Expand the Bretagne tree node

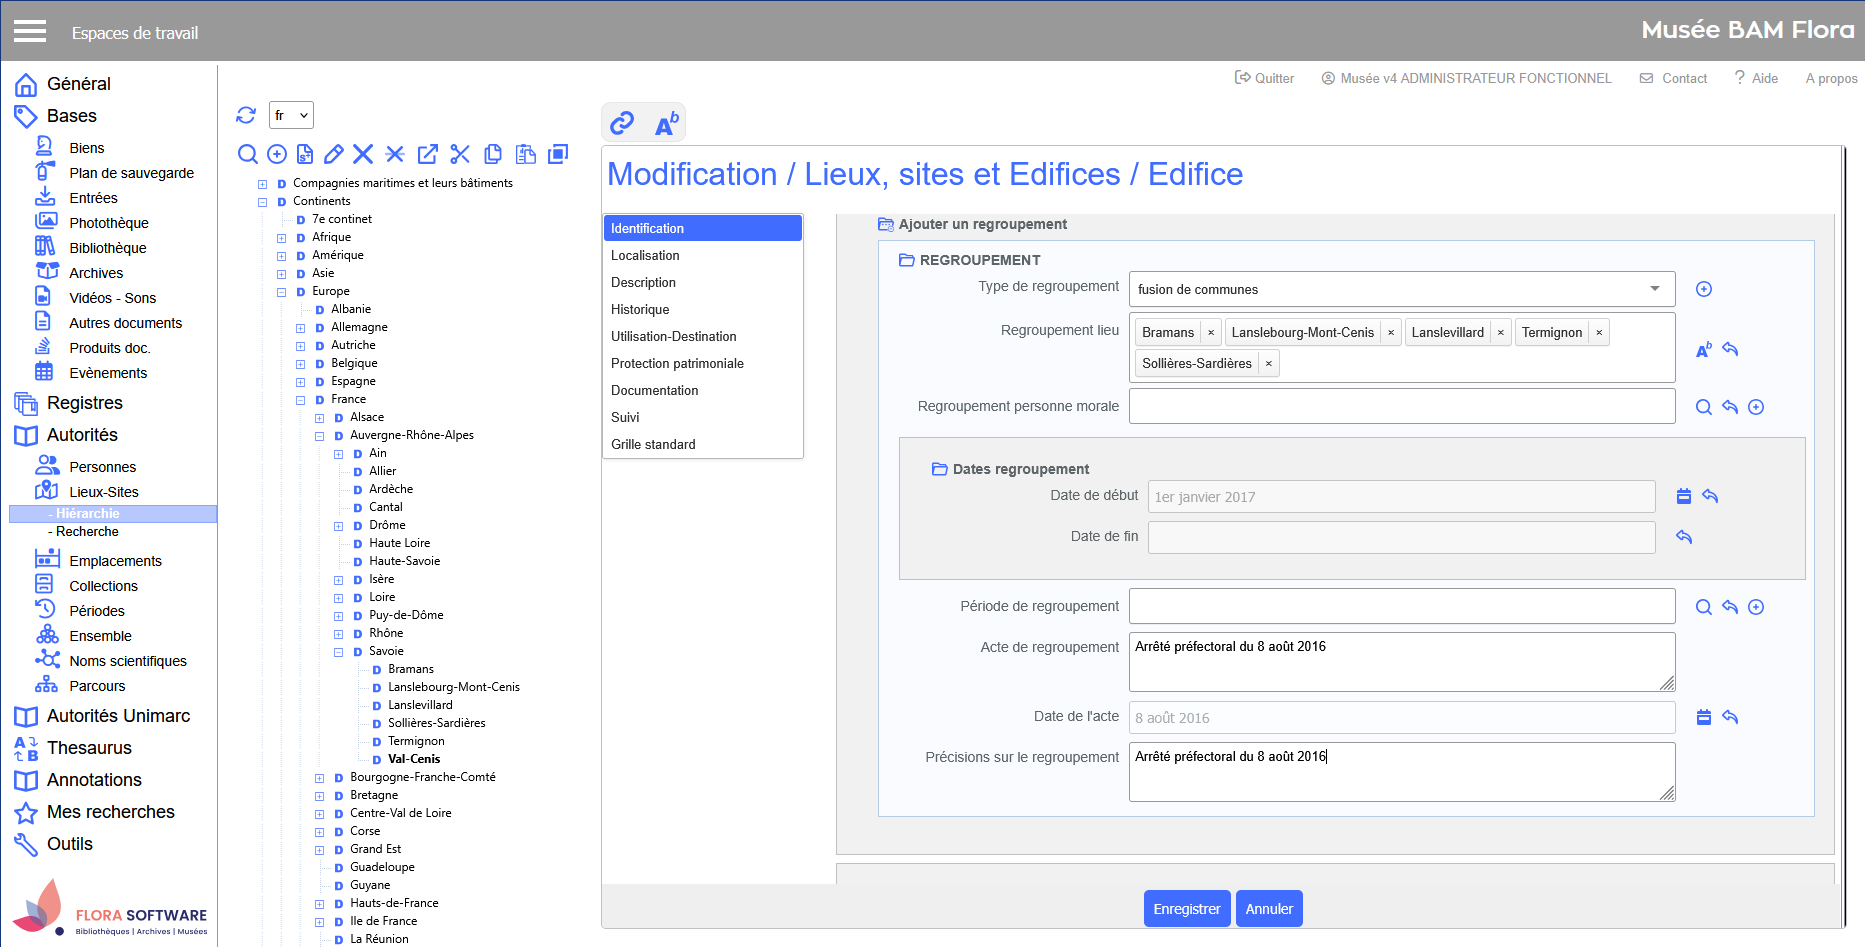(320, 796)
